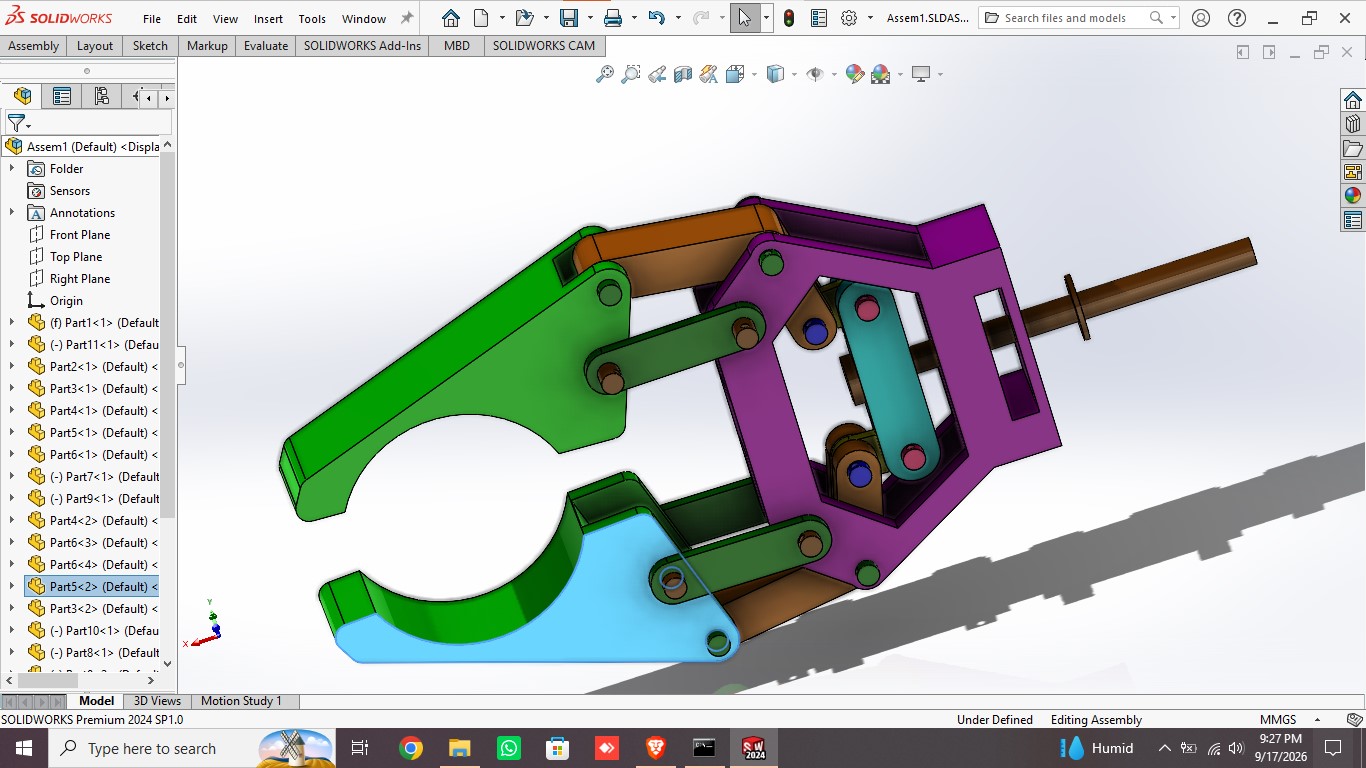The width and height of the screenshot is (1366, 768).
Task: Open the Section View tool
Action: tap(683, 74)
